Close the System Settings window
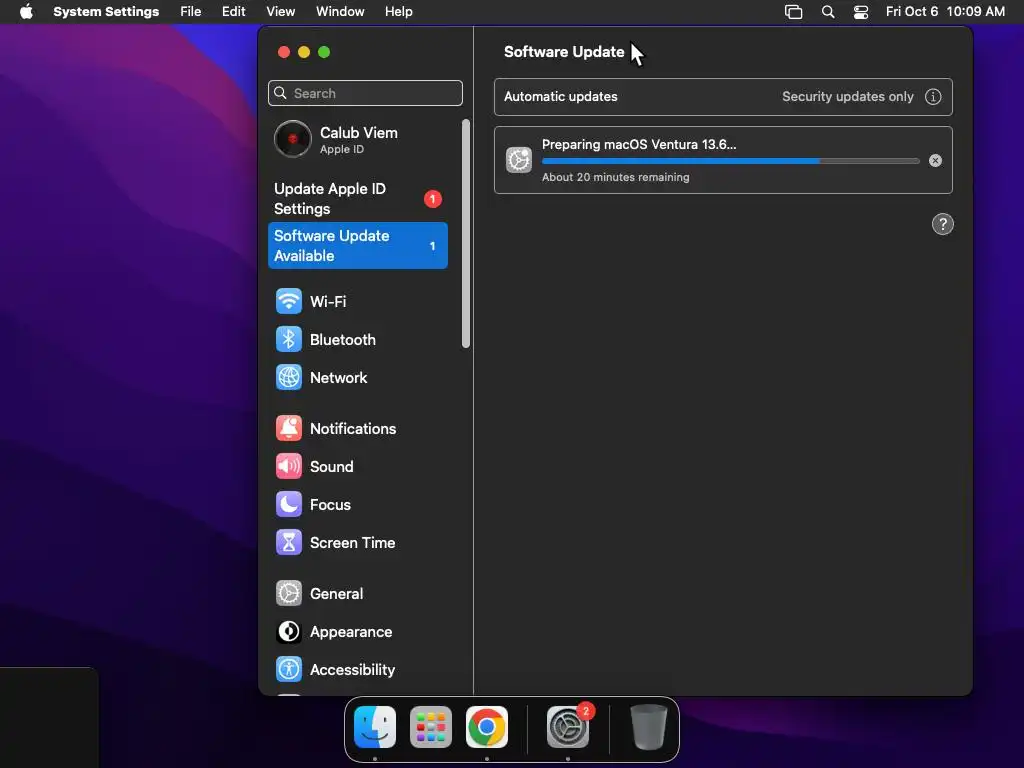 tap(283, 52)
